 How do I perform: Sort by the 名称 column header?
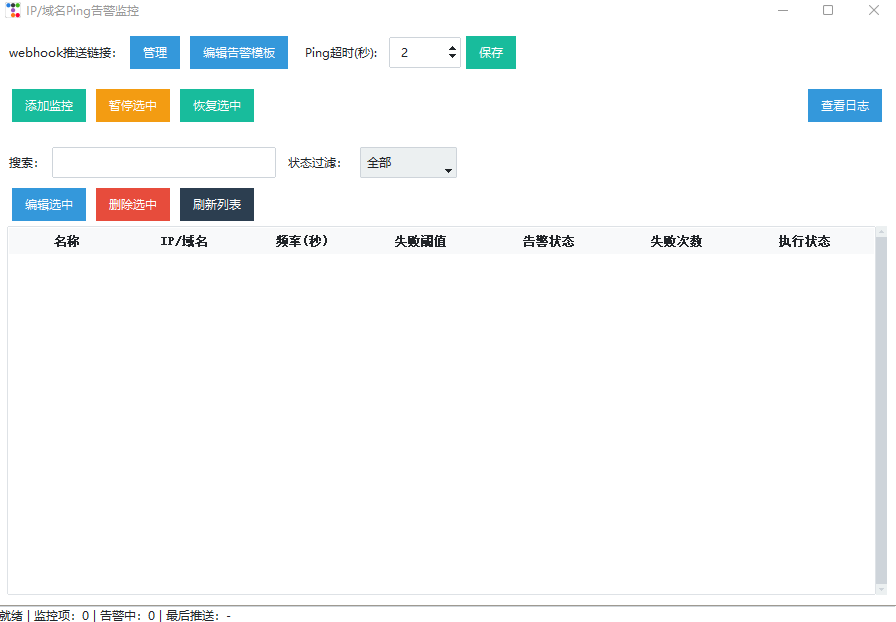(67, 241)
